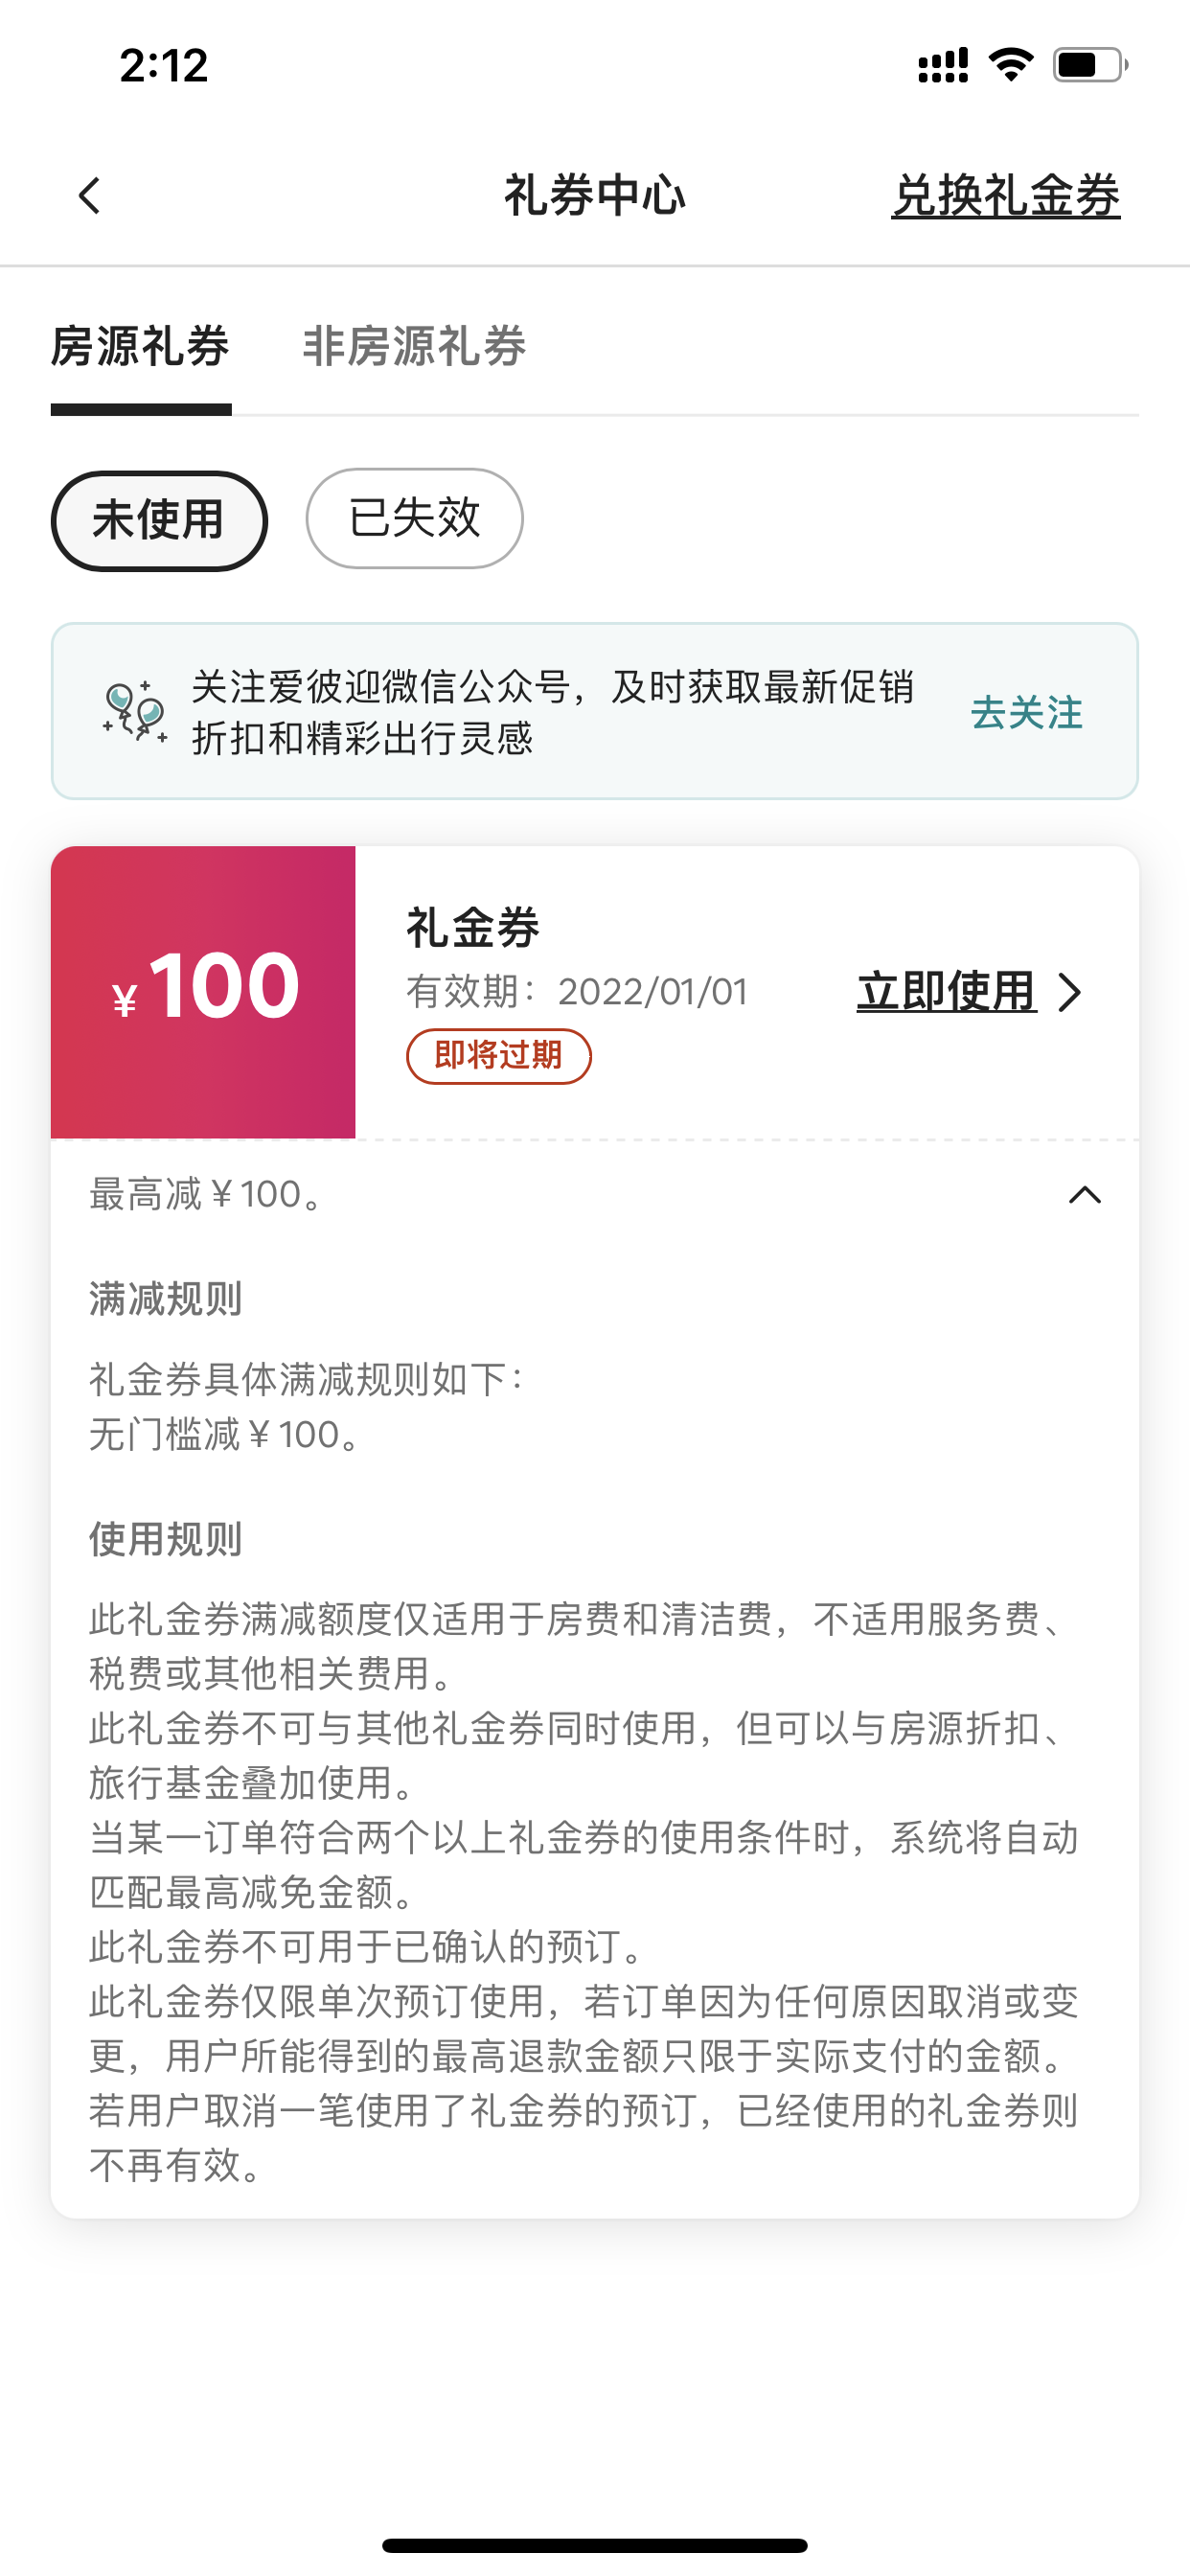Switch to the 房源礼券 tab
Image resolution: width=1190 pixels, height=2576 pixels.
(140, 347)
